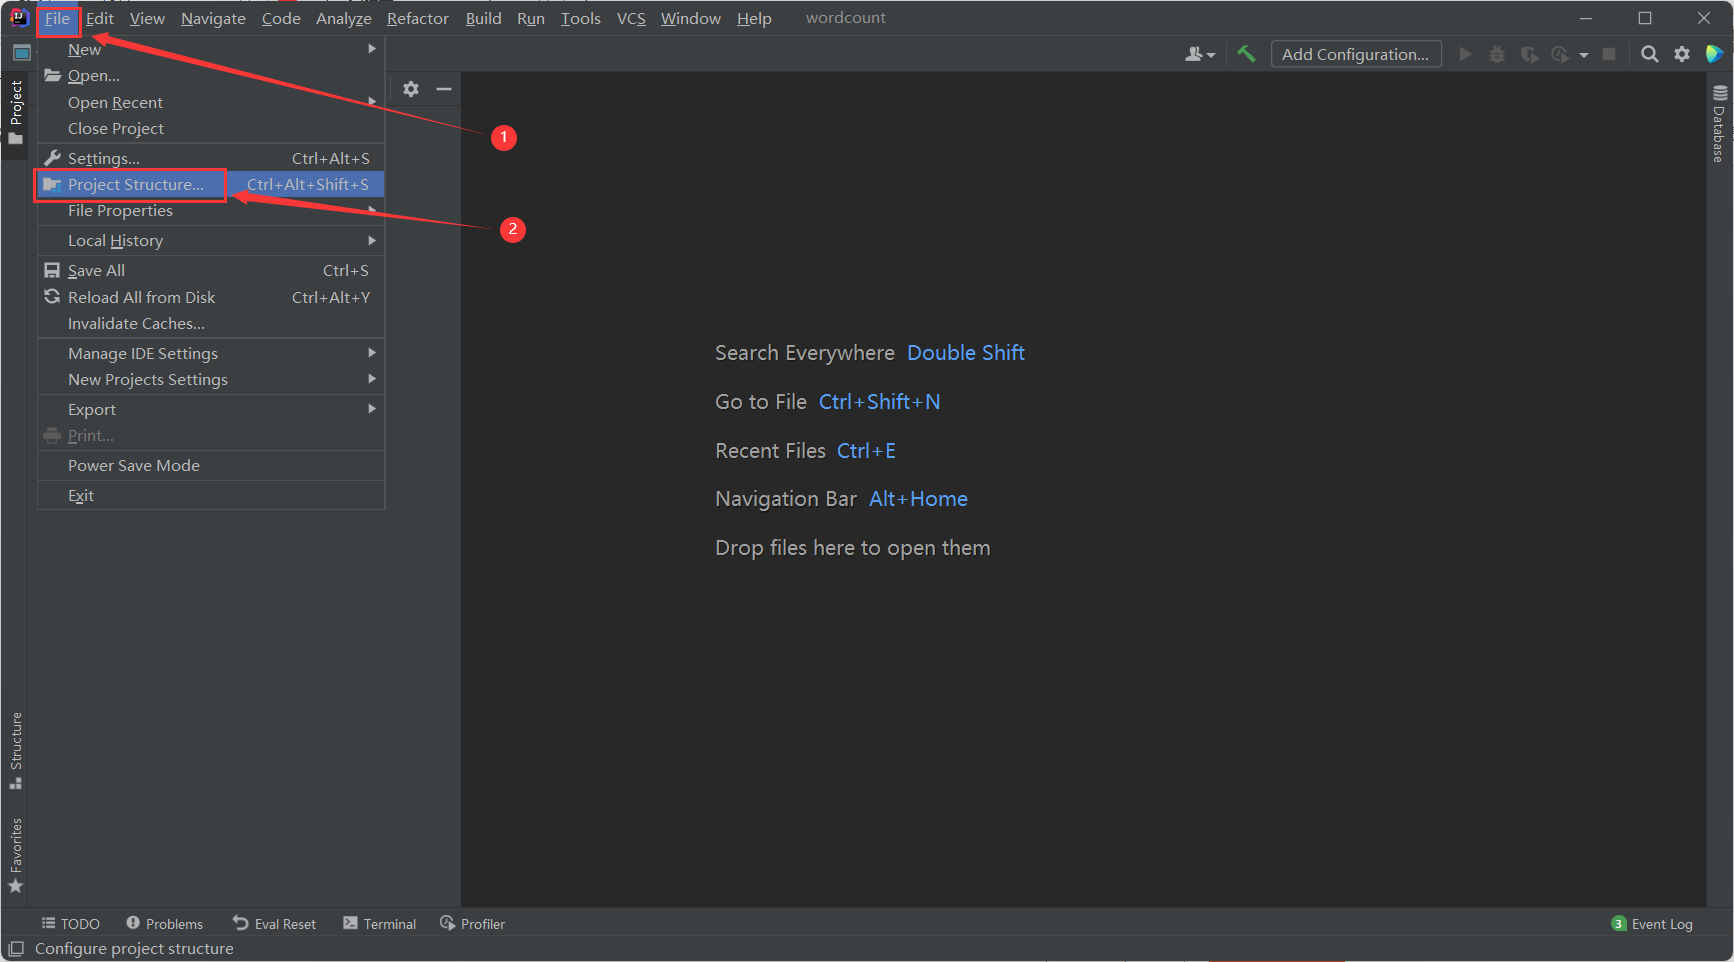Image resolution: width=1734 pixels, height=962 pixels.
Task: Click Eval Reset in bottom bar
Action: coord(274,924)
